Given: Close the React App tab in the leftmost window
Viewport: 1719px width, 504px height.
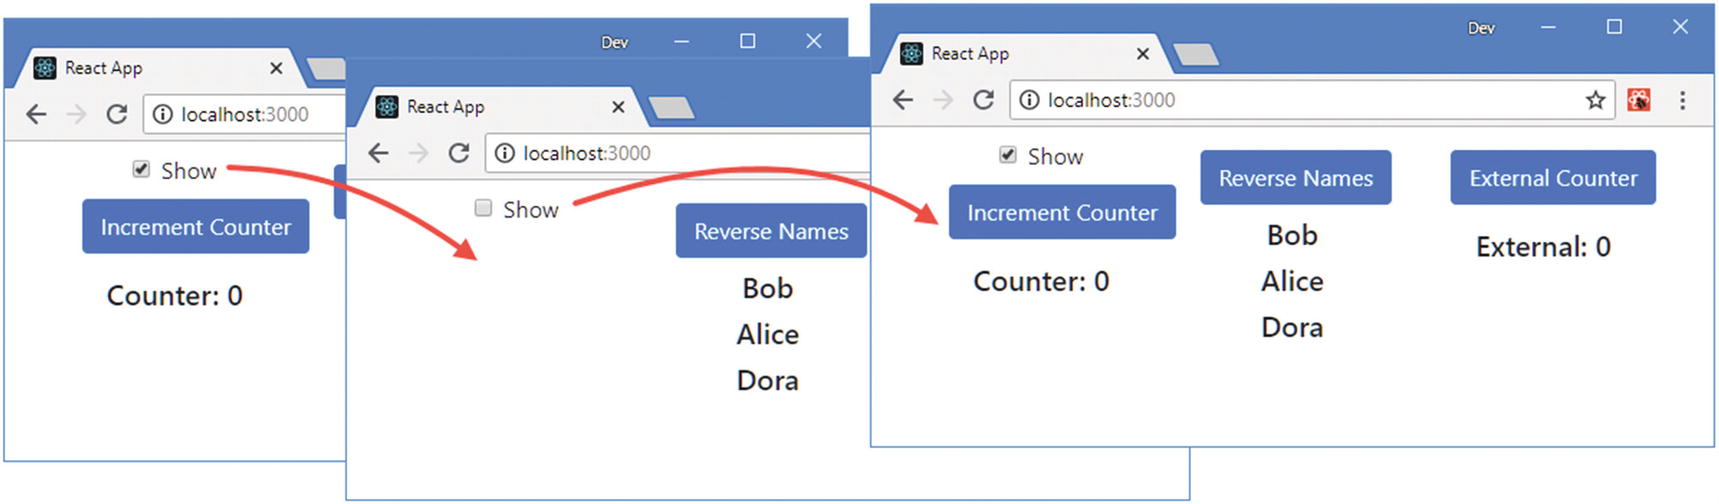Looking at the screenshot, I should click(x=276, y=68).
